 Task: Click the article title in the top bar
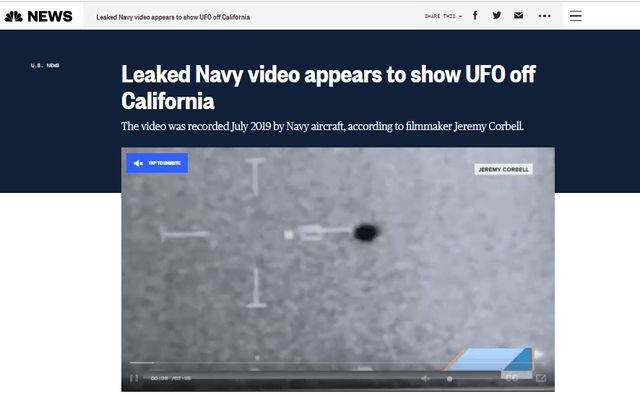173,17
